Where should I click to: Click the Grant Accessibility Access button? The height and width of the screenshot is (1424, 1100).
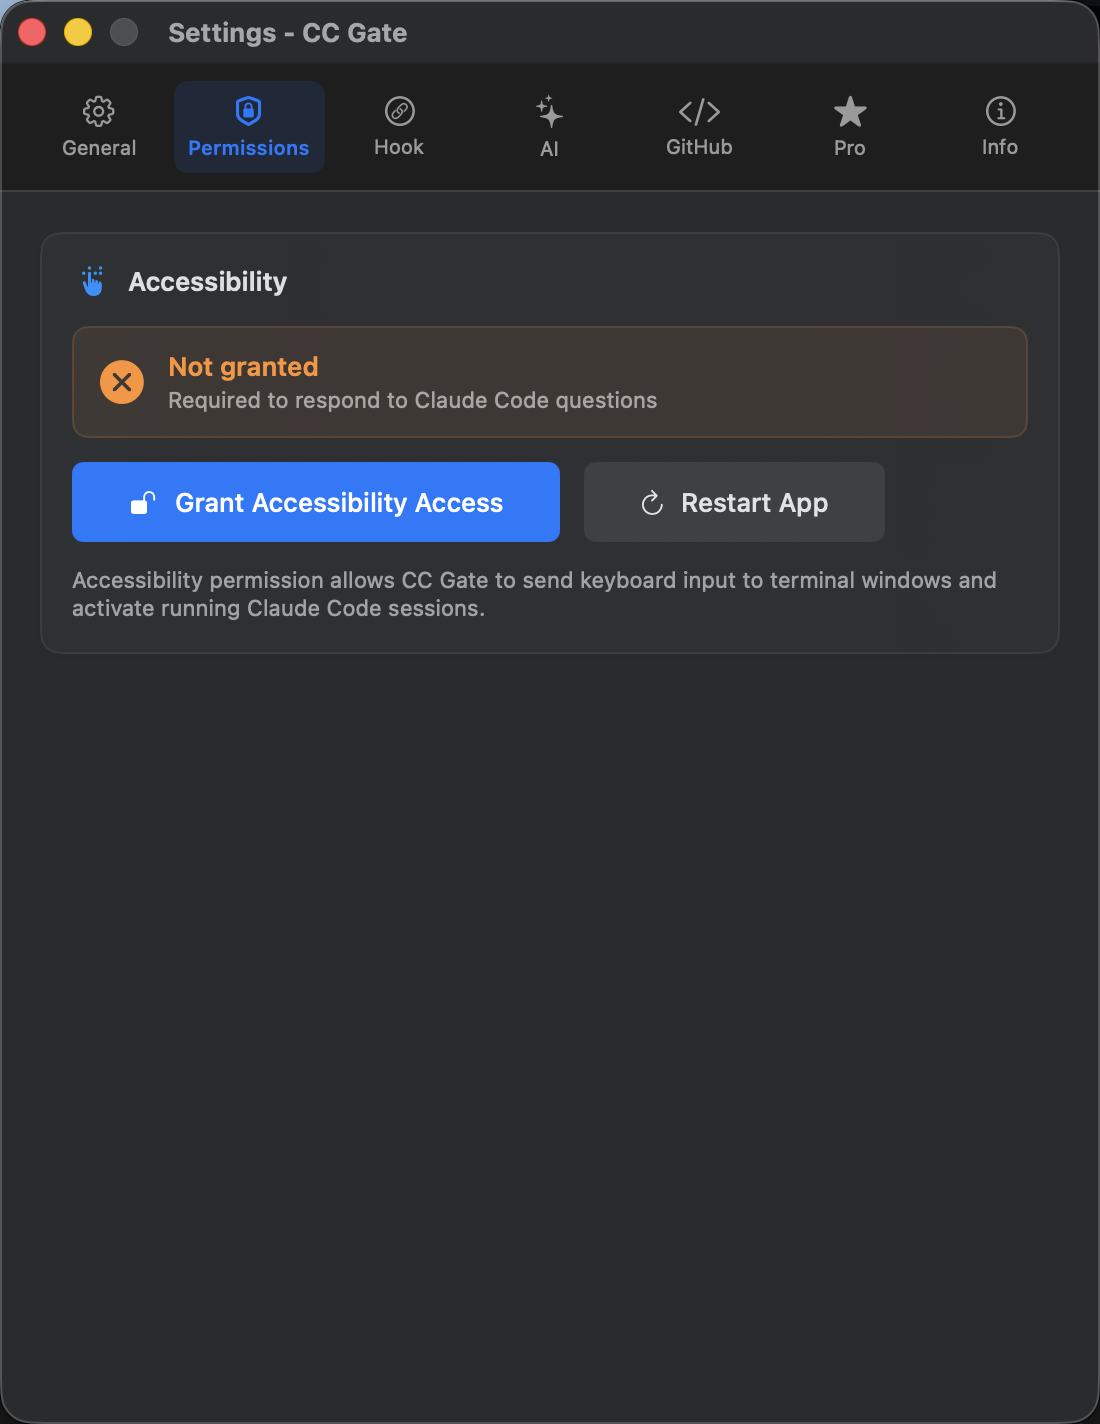(315, 502)
